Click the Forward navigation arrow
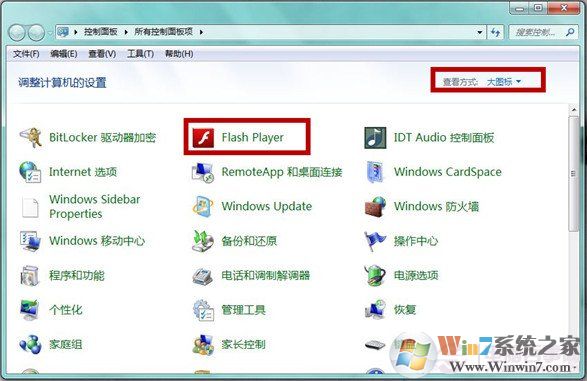The height and width of the screenshot is (381, 587). [36, 33]
